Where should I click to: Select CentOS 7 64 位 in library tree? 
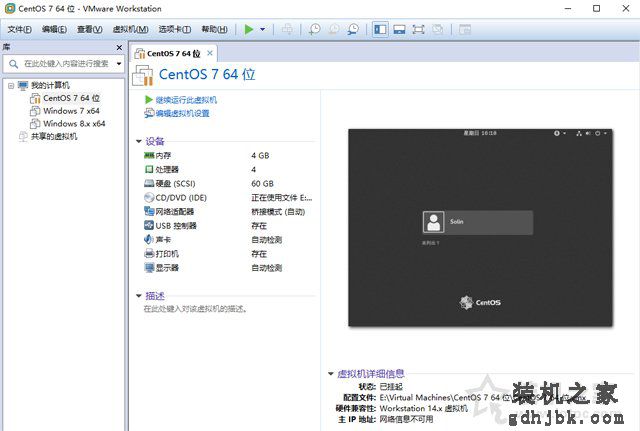coord(71,98)
